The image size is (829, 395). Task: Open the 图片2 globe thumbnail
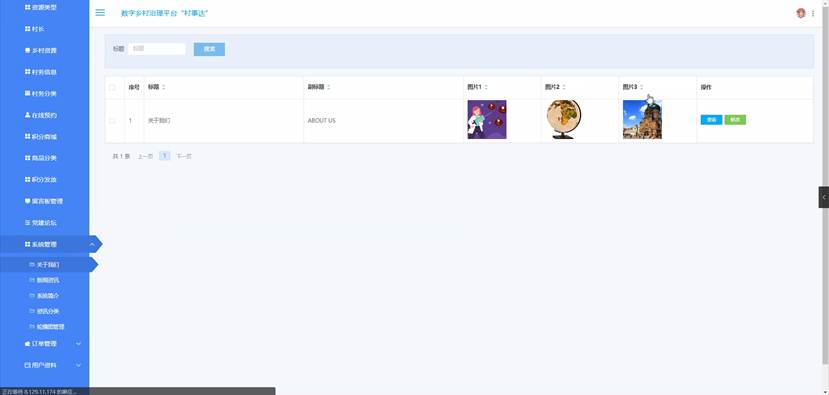(564, 120)
